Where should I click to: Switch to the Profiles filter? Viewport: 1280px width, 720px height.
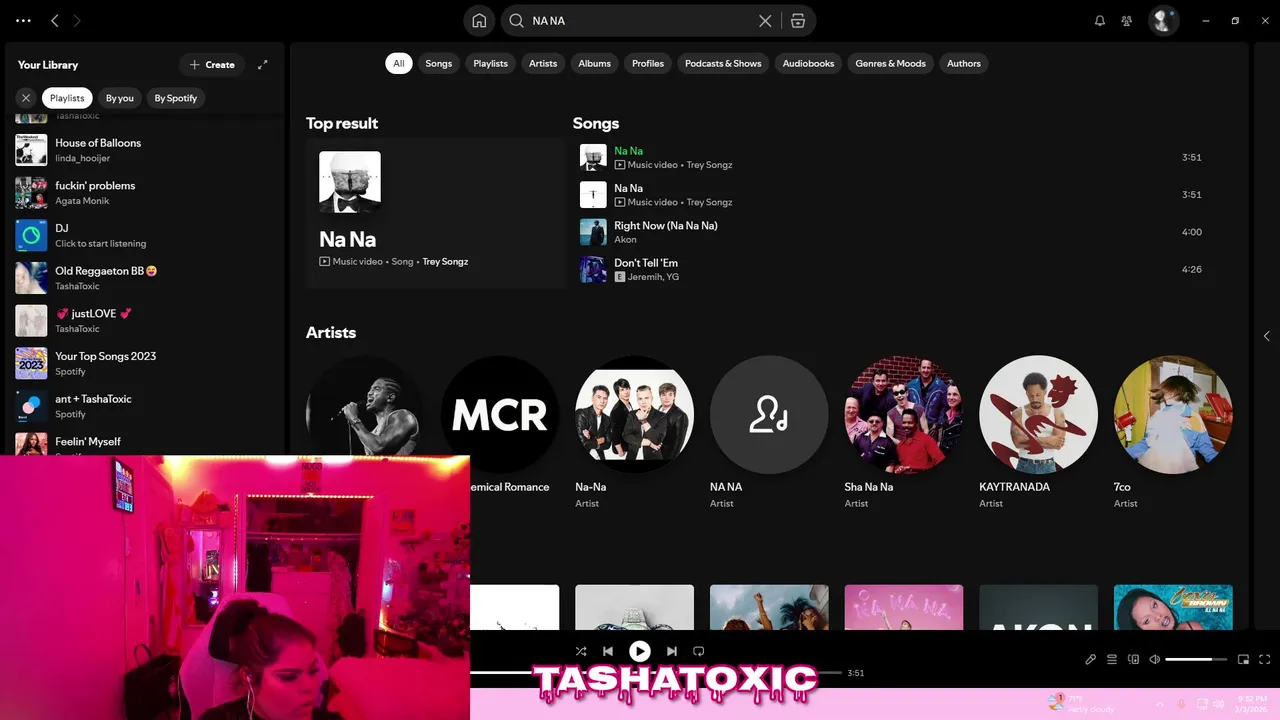coord(648,63)
